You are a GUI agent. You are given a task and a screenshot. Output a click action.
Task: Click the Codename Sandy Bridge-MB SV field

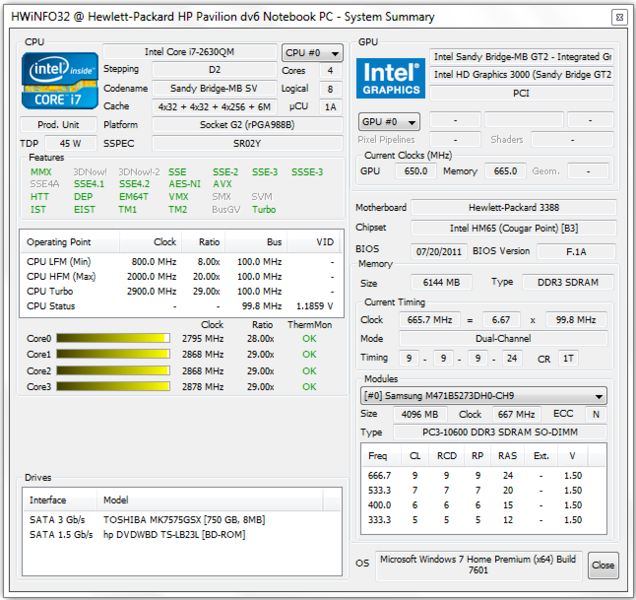(x=211, y=88)
